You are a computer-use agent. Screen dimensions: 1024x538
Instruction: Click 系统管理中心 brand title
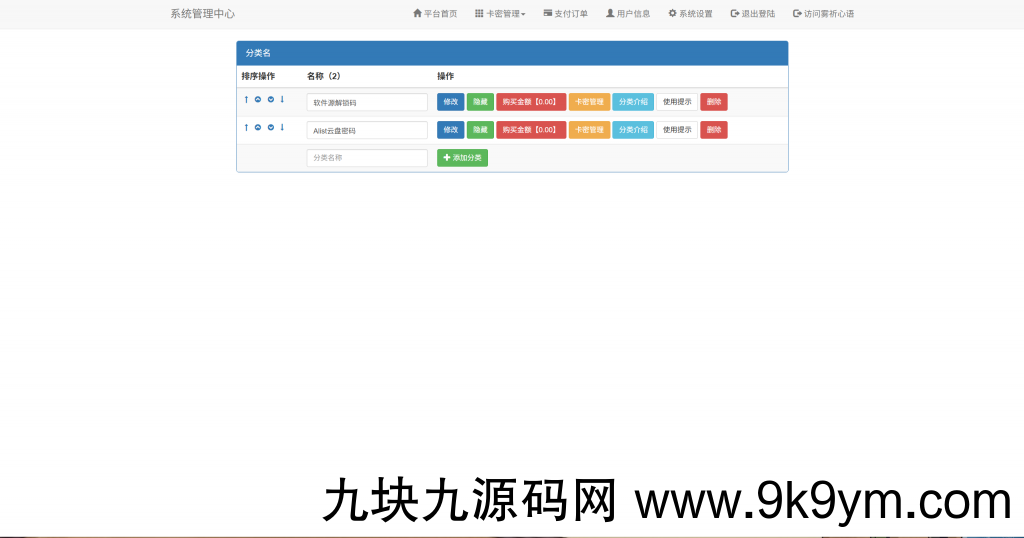[202, 14]
